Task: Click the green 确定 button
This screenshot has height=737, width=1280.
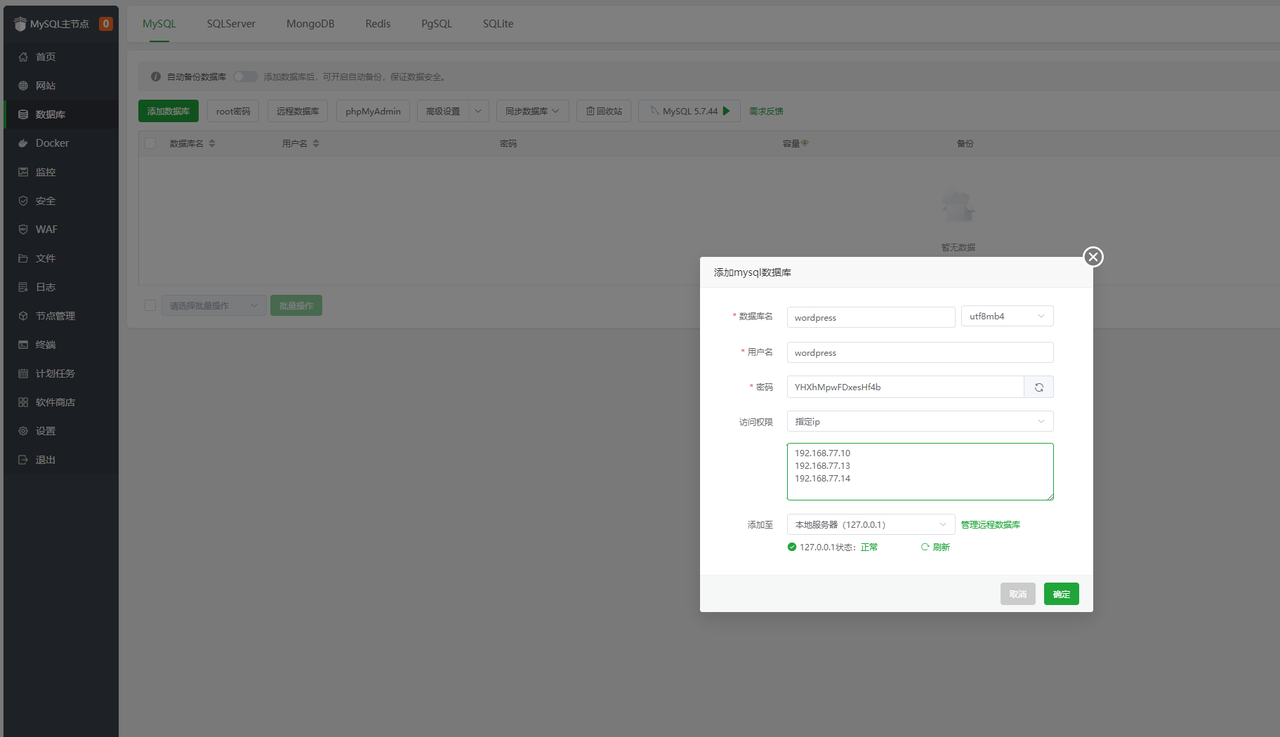Action: click(1061, 594)
